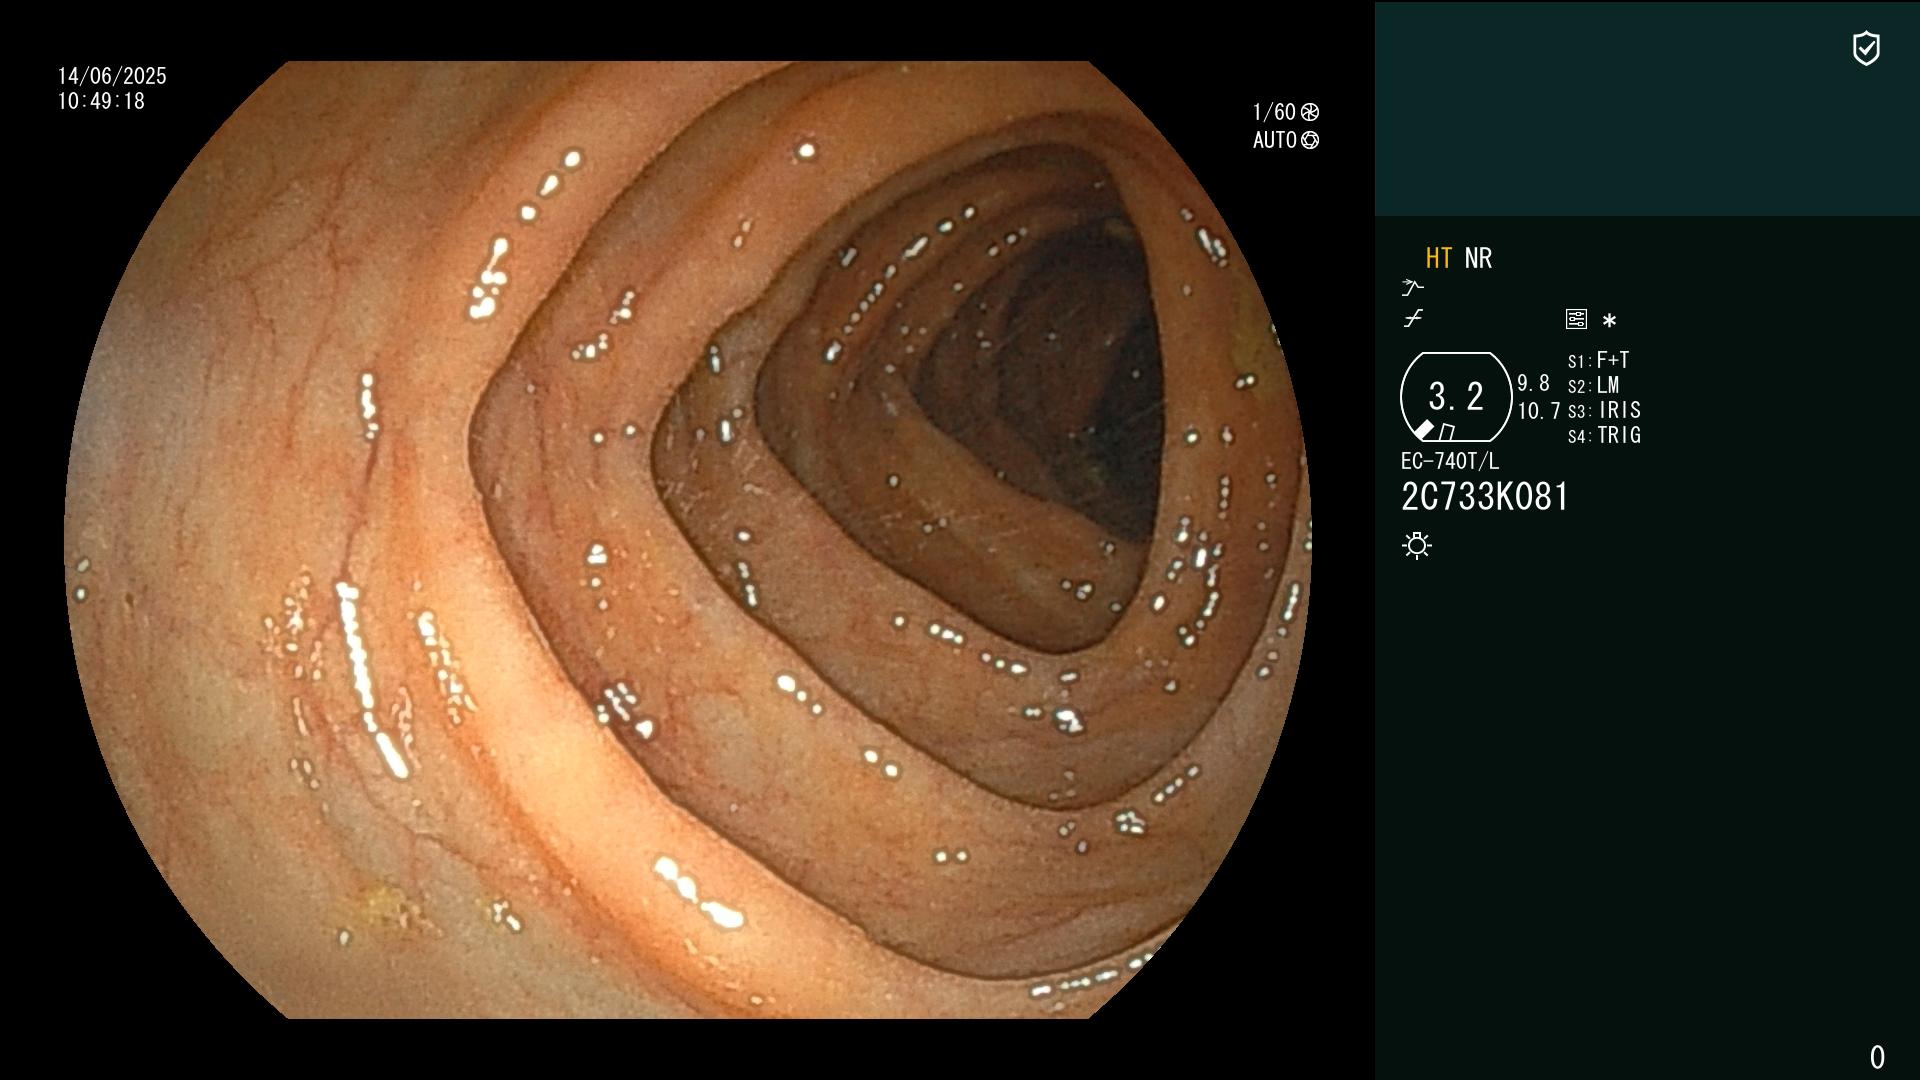Click the endoscopic live image view
This screenshot has width=1920, height=1080.
688,540
